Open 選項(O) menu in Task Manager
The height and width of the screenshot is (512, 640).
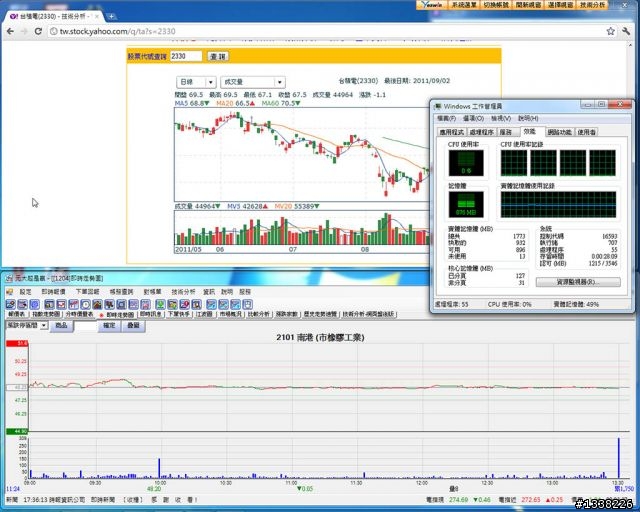473,118
